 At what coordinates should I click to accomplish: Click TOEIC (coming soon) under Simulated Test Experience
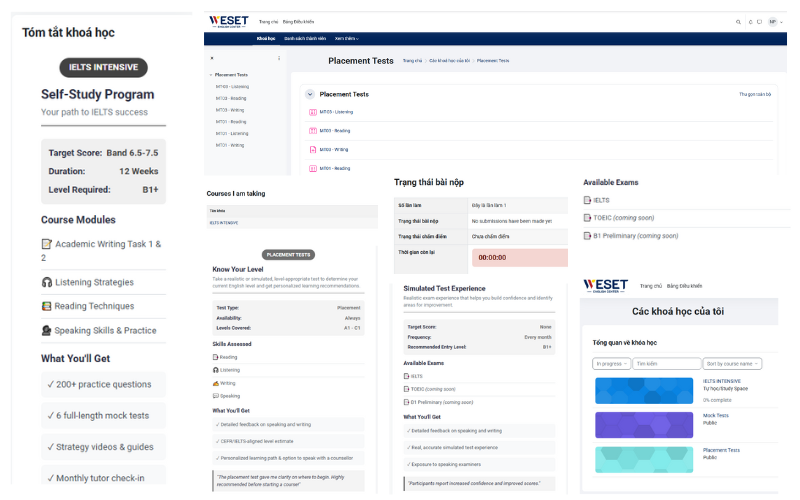tap(433, 389)
